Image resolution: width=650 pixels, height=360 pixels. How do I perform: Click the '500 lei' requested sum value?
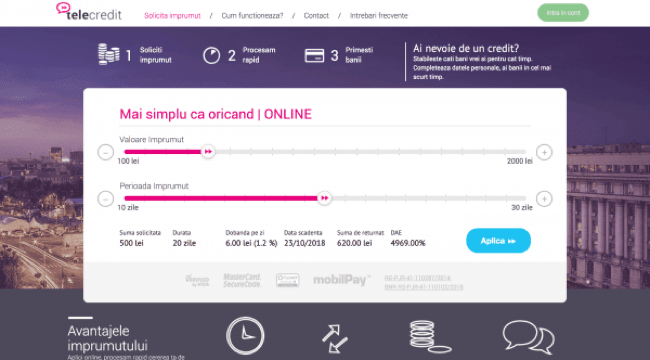point(131,243)
